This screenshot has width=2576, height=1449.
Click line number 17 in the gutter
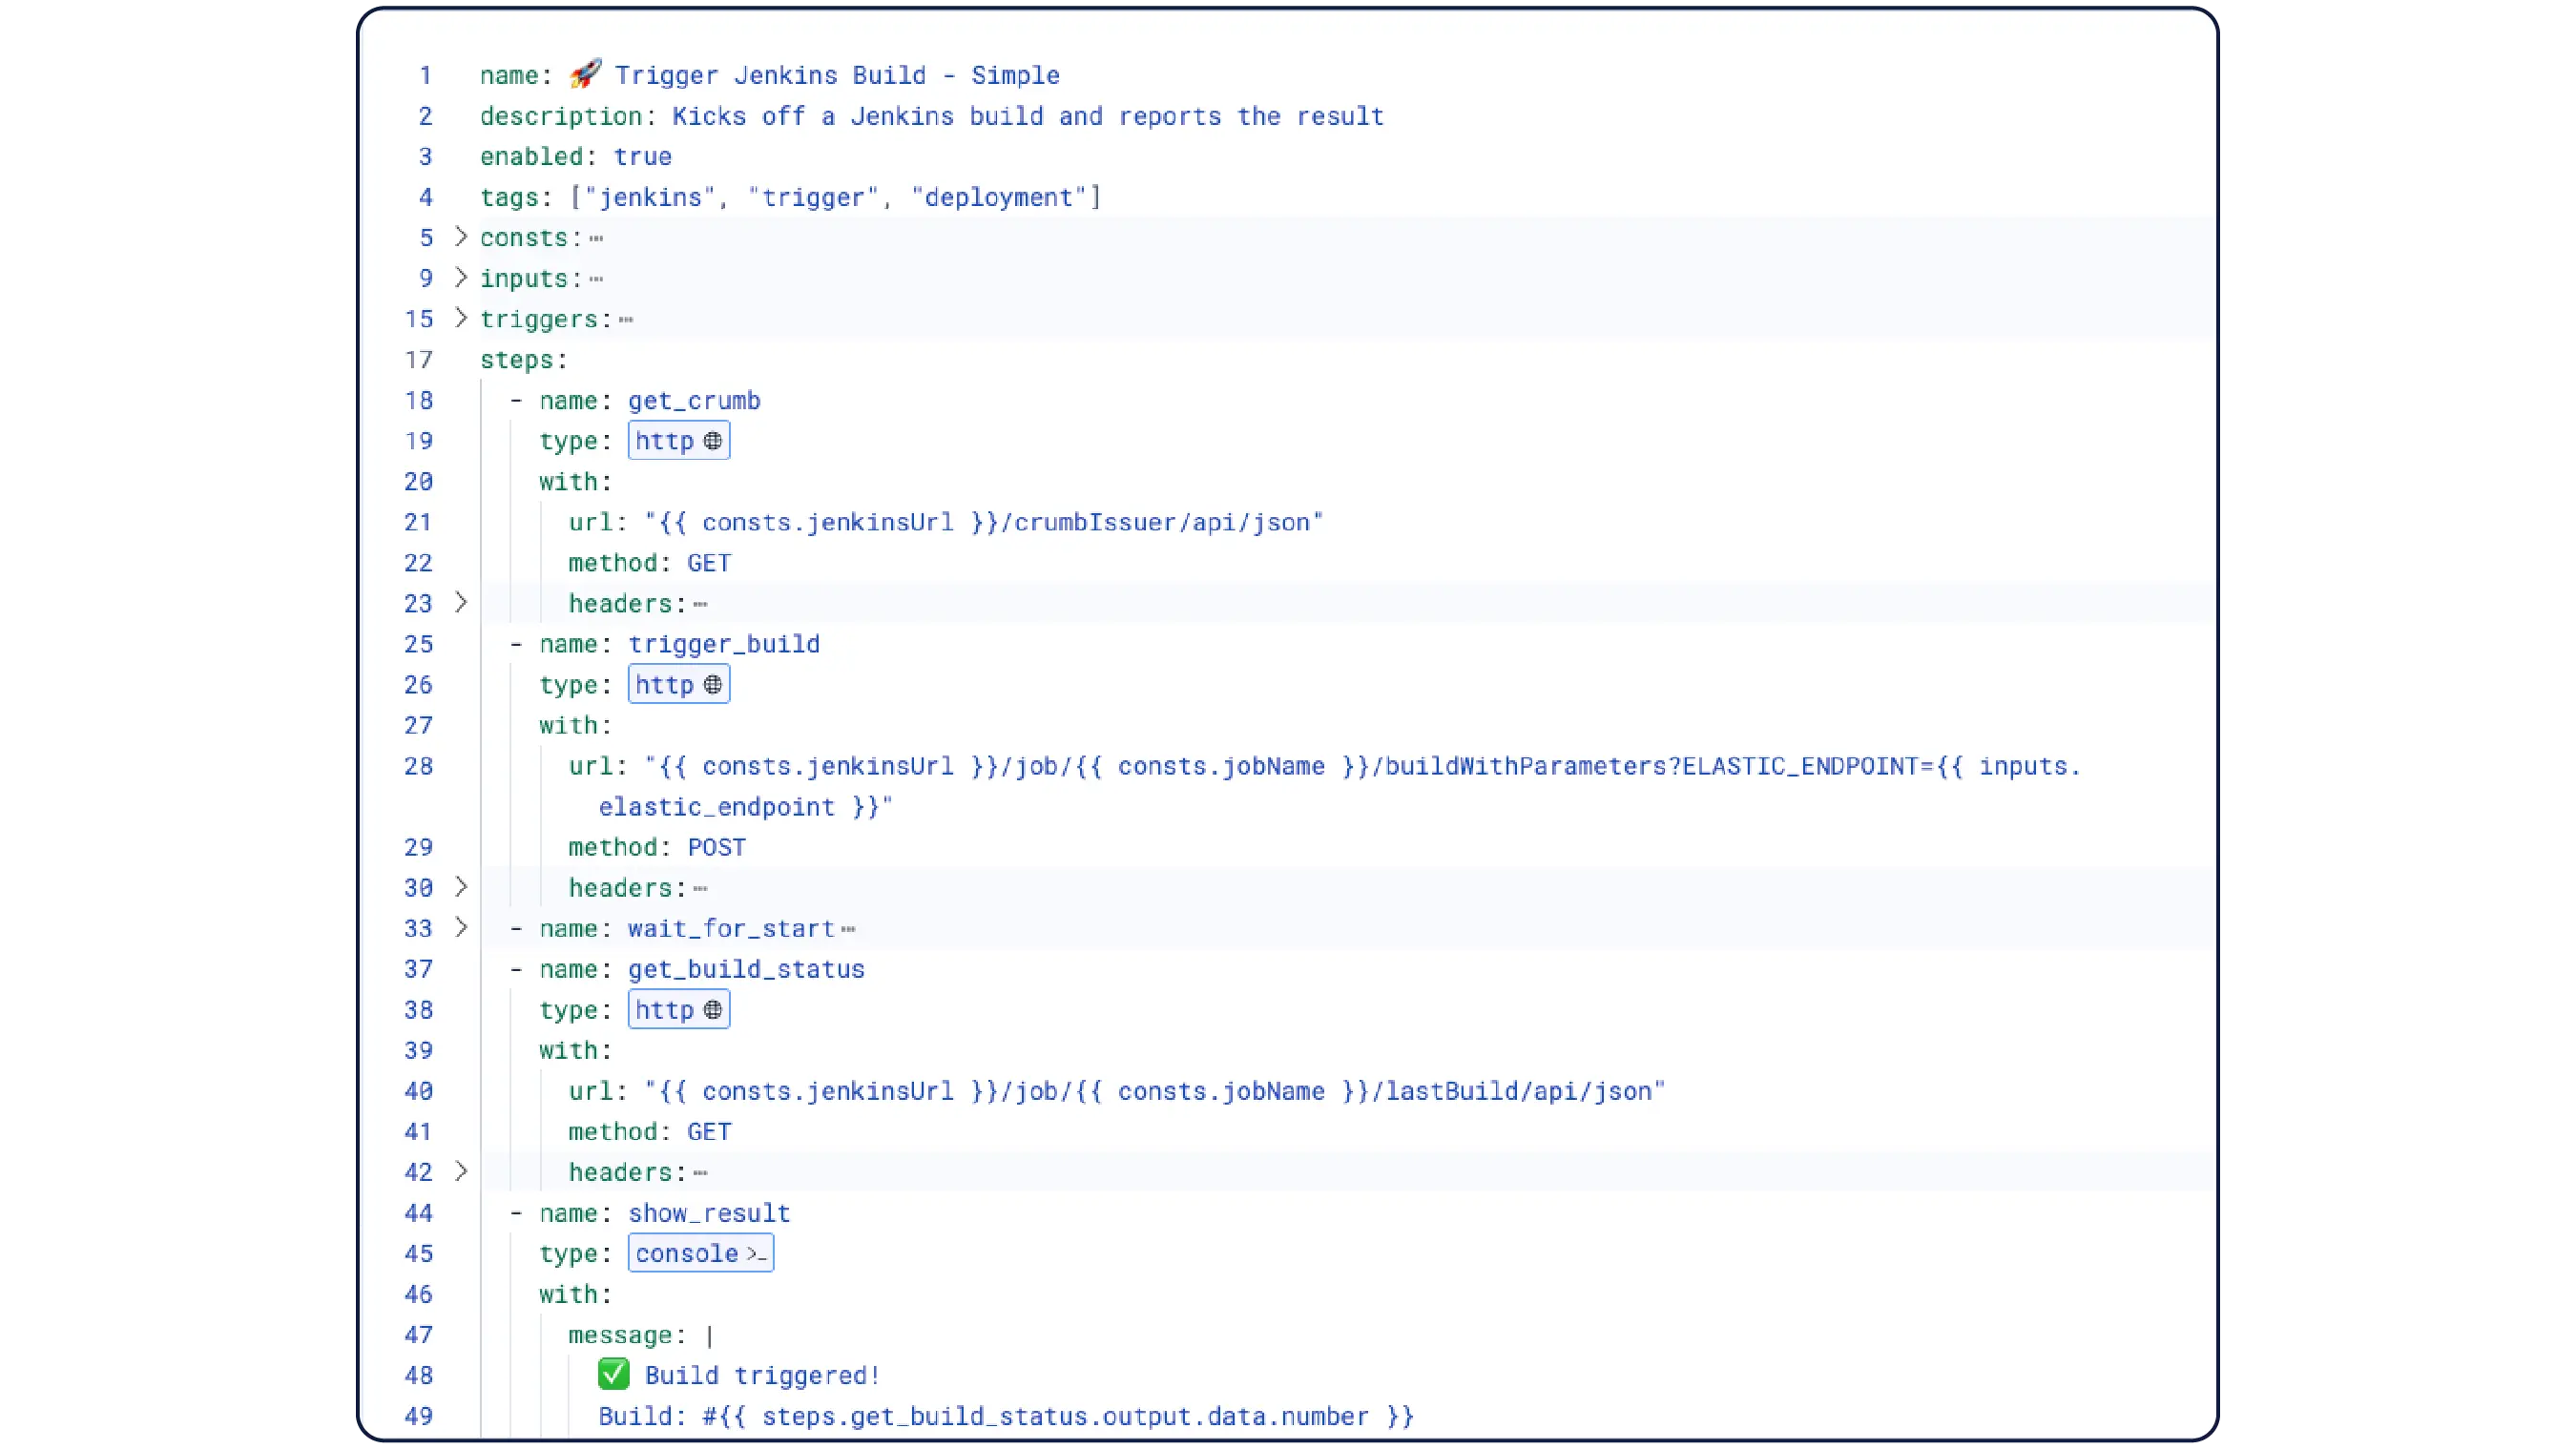[419, 360]
